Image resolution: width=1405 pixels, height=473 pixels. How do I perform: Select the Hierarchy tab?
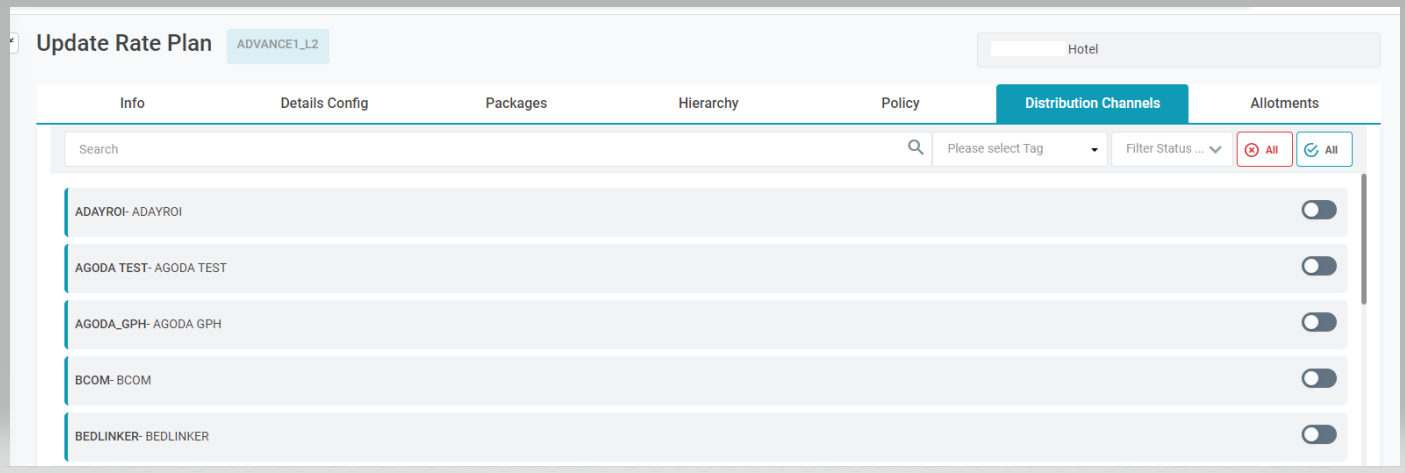pos(708,103)
